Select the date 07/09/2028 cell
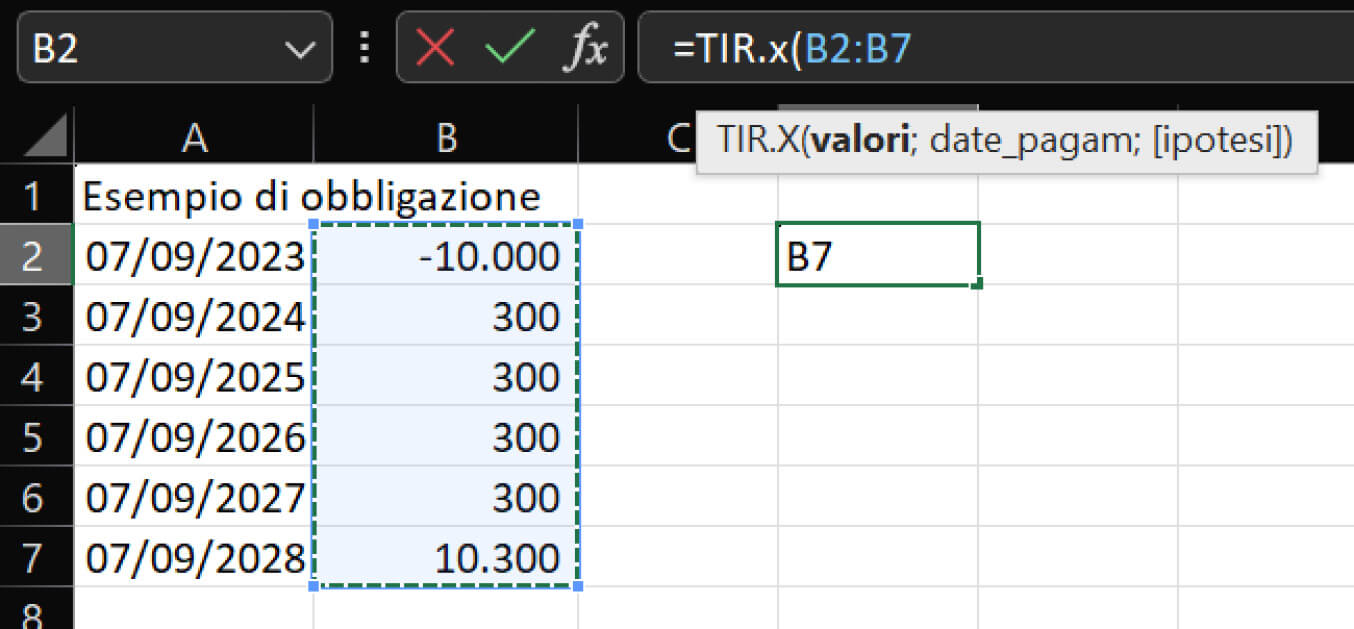The width and height of the screenshot is (1354, 629). 193,557
